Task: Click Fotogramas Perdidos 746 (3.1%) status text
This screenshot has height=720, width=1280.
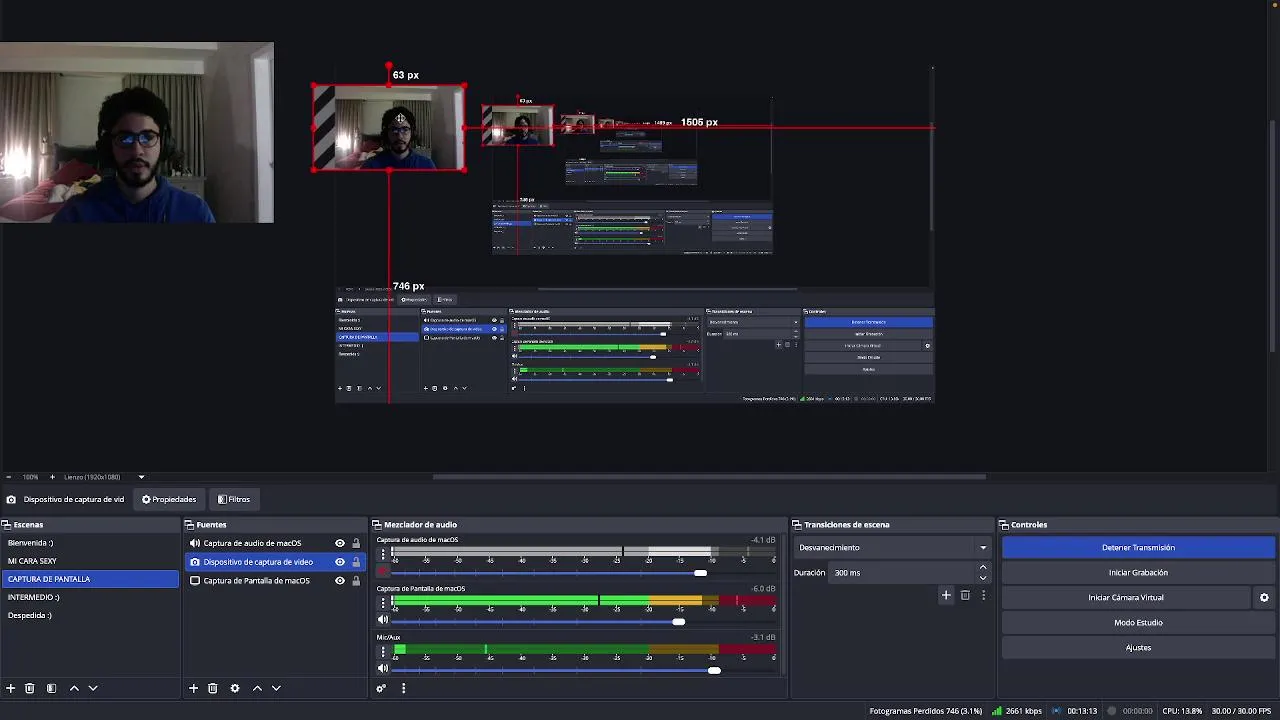Action: pos(926,711)
